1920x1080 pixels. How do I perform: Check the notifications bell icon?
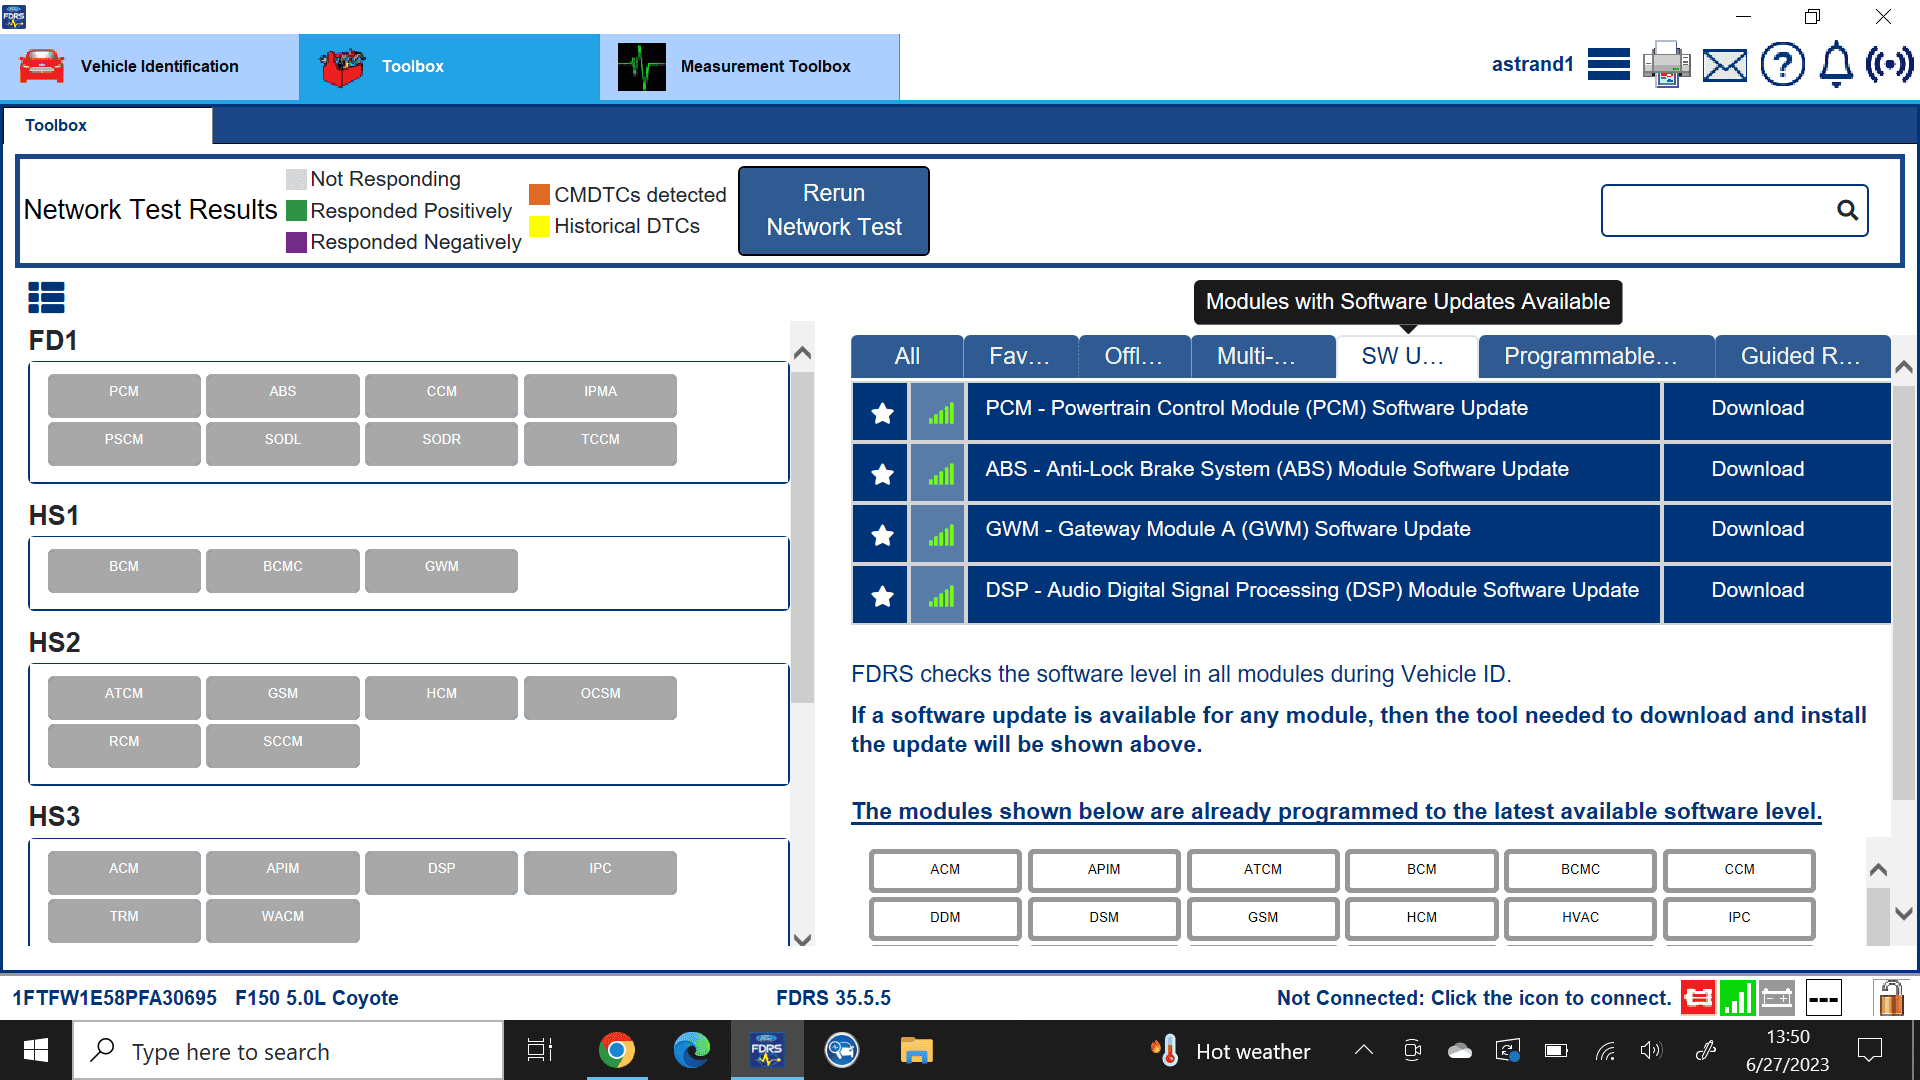coord(1835,64)
